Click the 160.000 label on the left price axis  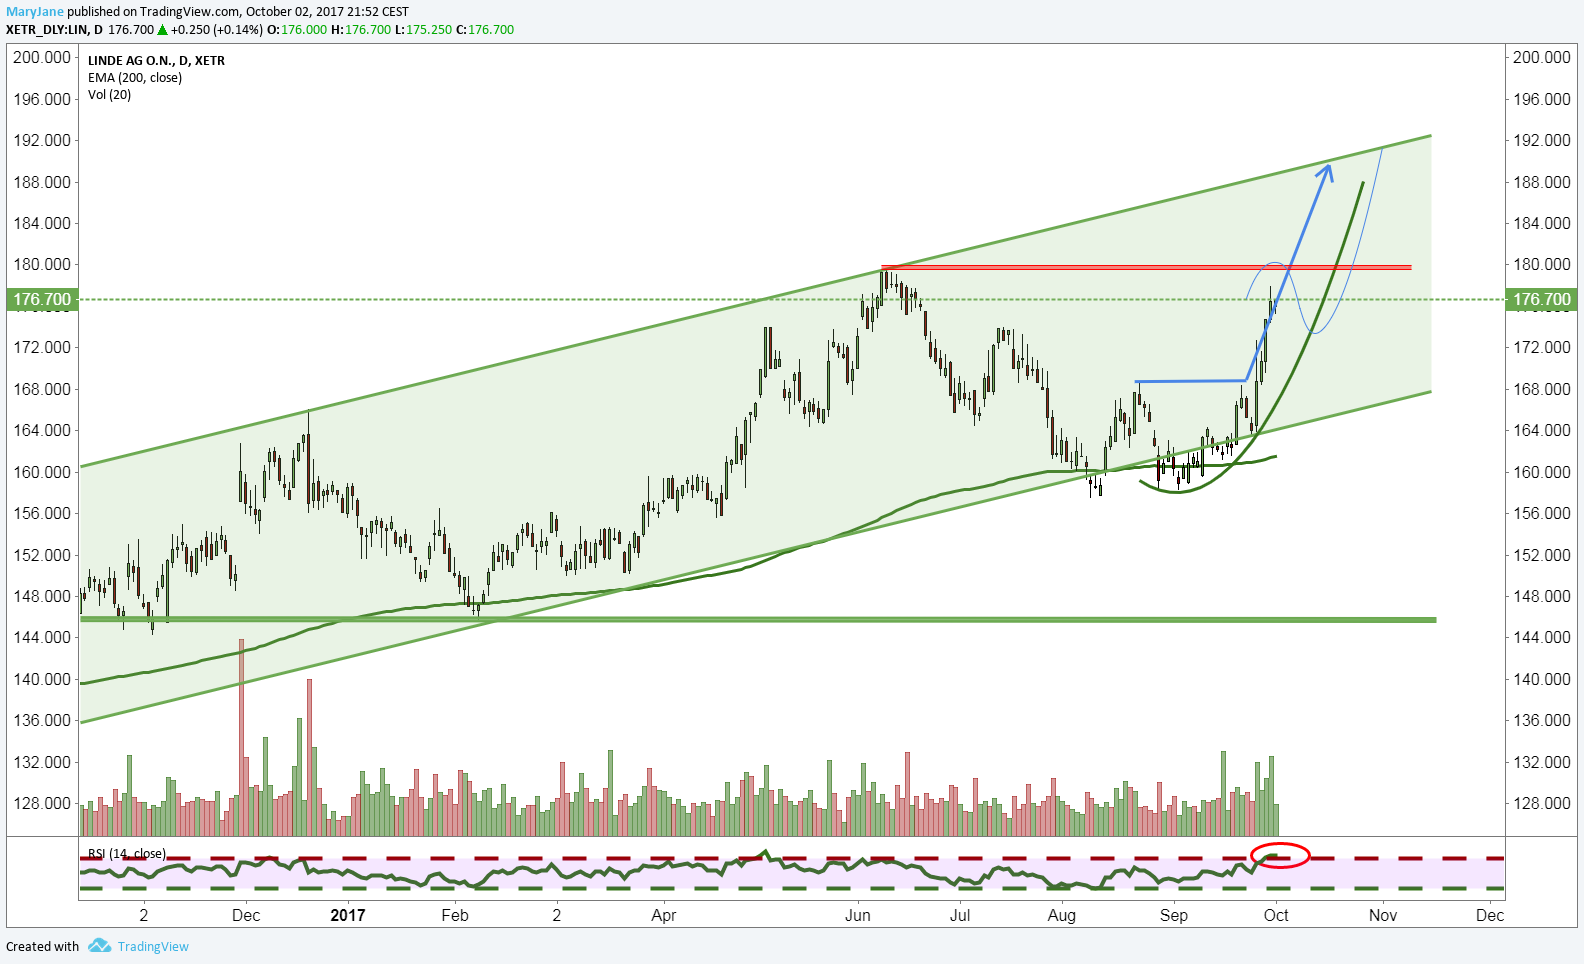pyautogui.click(x=42, y=472)
